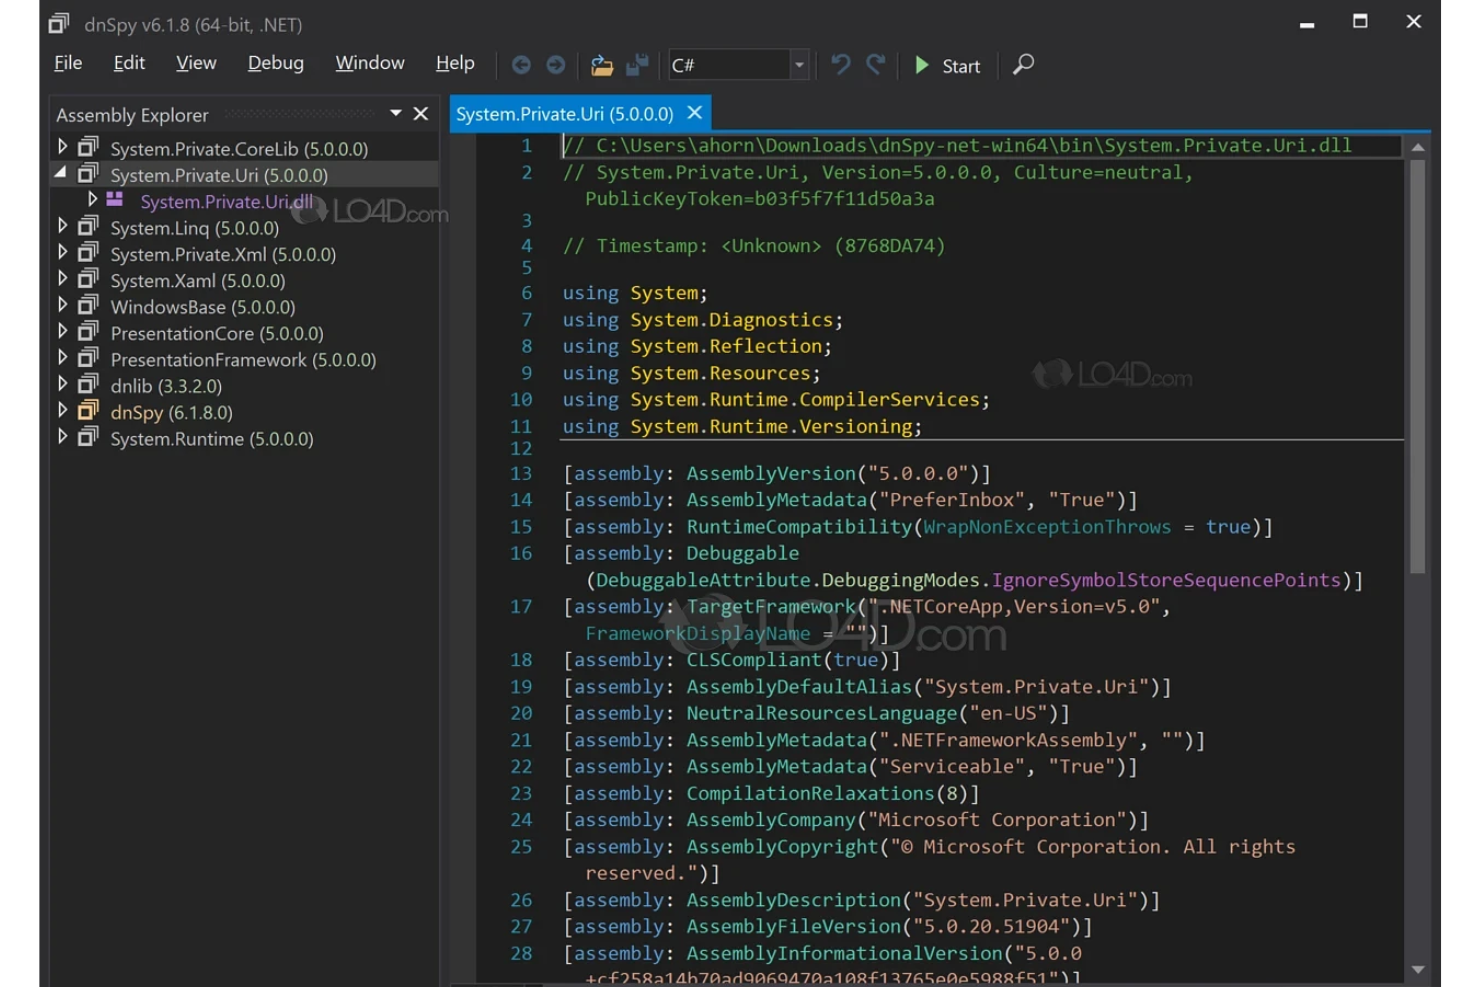Click the Save All toolbar icon

(x=637, y=65)
